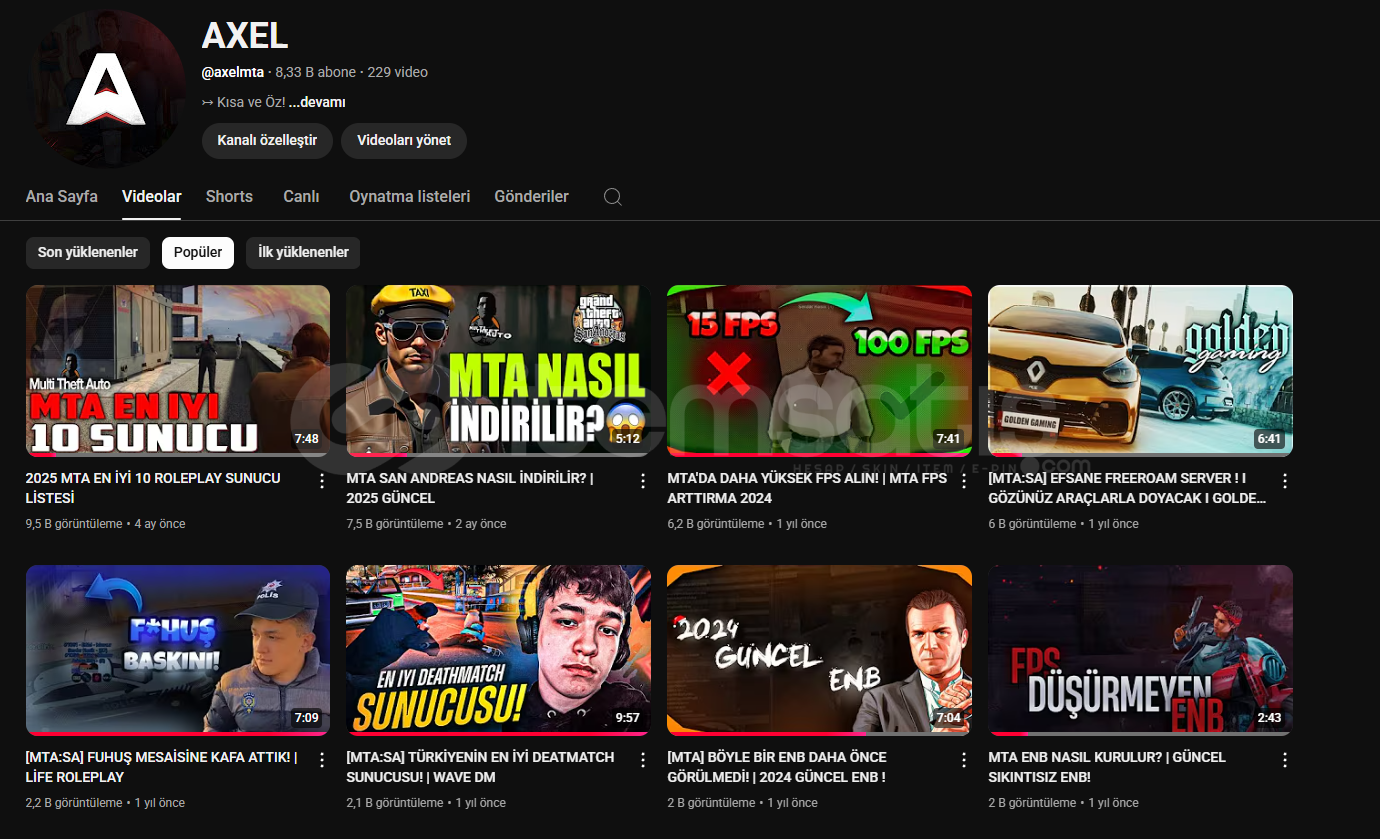The width and height of the screenshot is (1380, 839).
Task: Open options menu for 2025 MTA EN İYİ 10 ROLEPLAY video
Action: click(322, 481)
